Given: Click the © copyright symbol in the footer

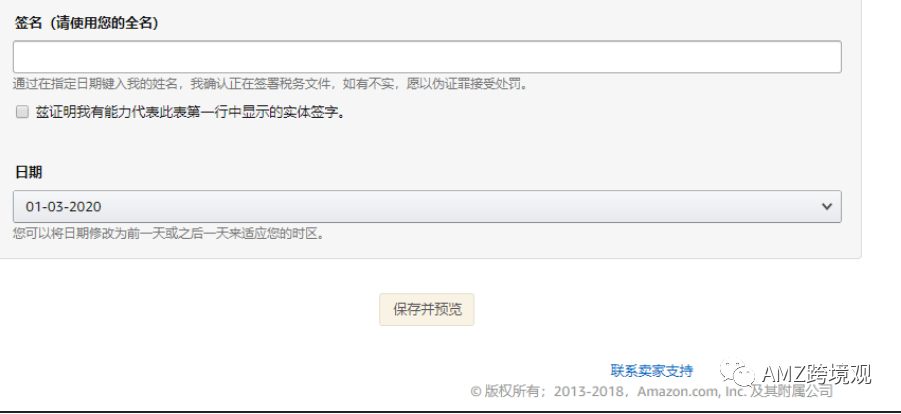Looking at the screenshot, I should click(x=475, y=392).
